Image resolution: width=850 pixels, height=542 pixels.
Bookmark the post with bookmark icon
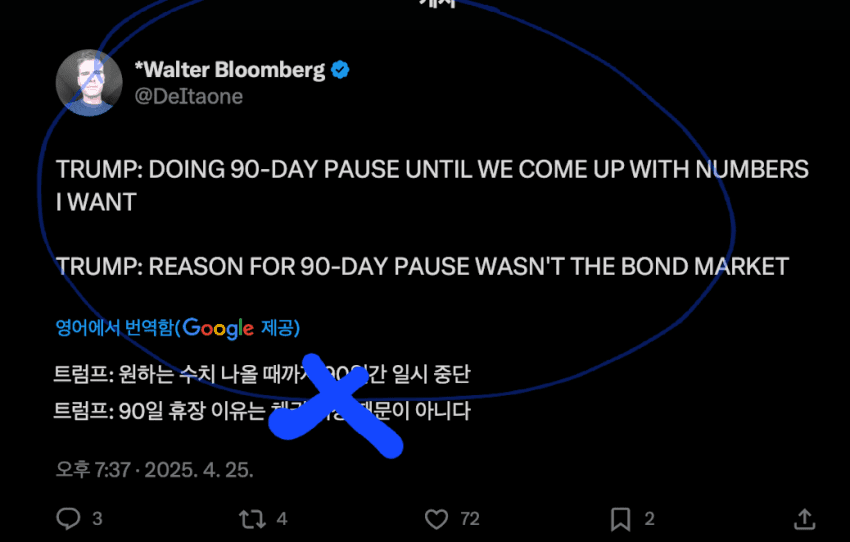(x=621, y=519)
